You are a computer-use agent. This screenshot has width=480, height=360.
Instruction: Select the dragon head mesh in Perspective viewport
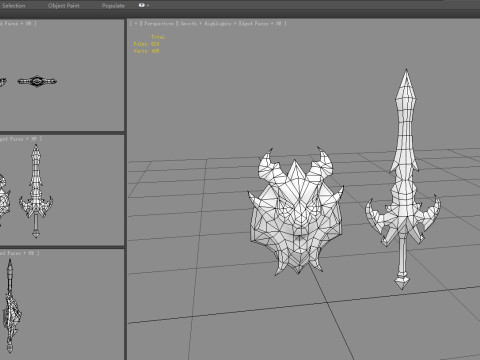click(x=296, y=212)
